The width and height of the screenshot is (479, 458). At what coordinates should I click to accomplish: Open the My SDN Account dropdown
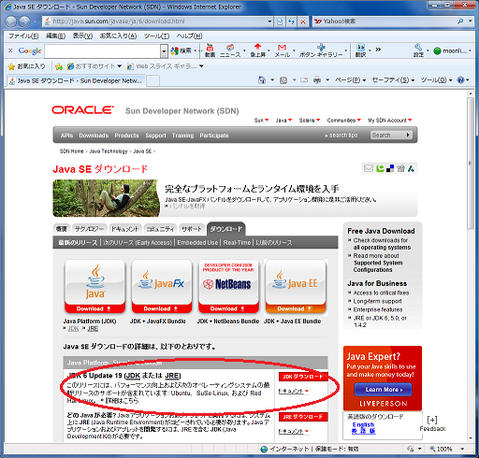point(390,120)
